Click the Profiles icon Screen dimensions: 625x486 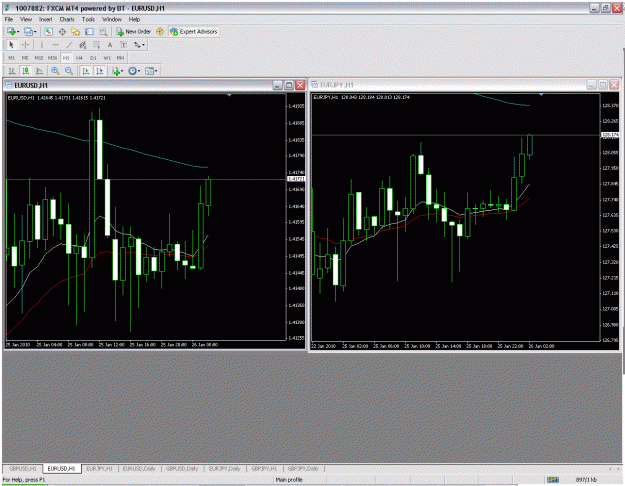pos(28,31)
